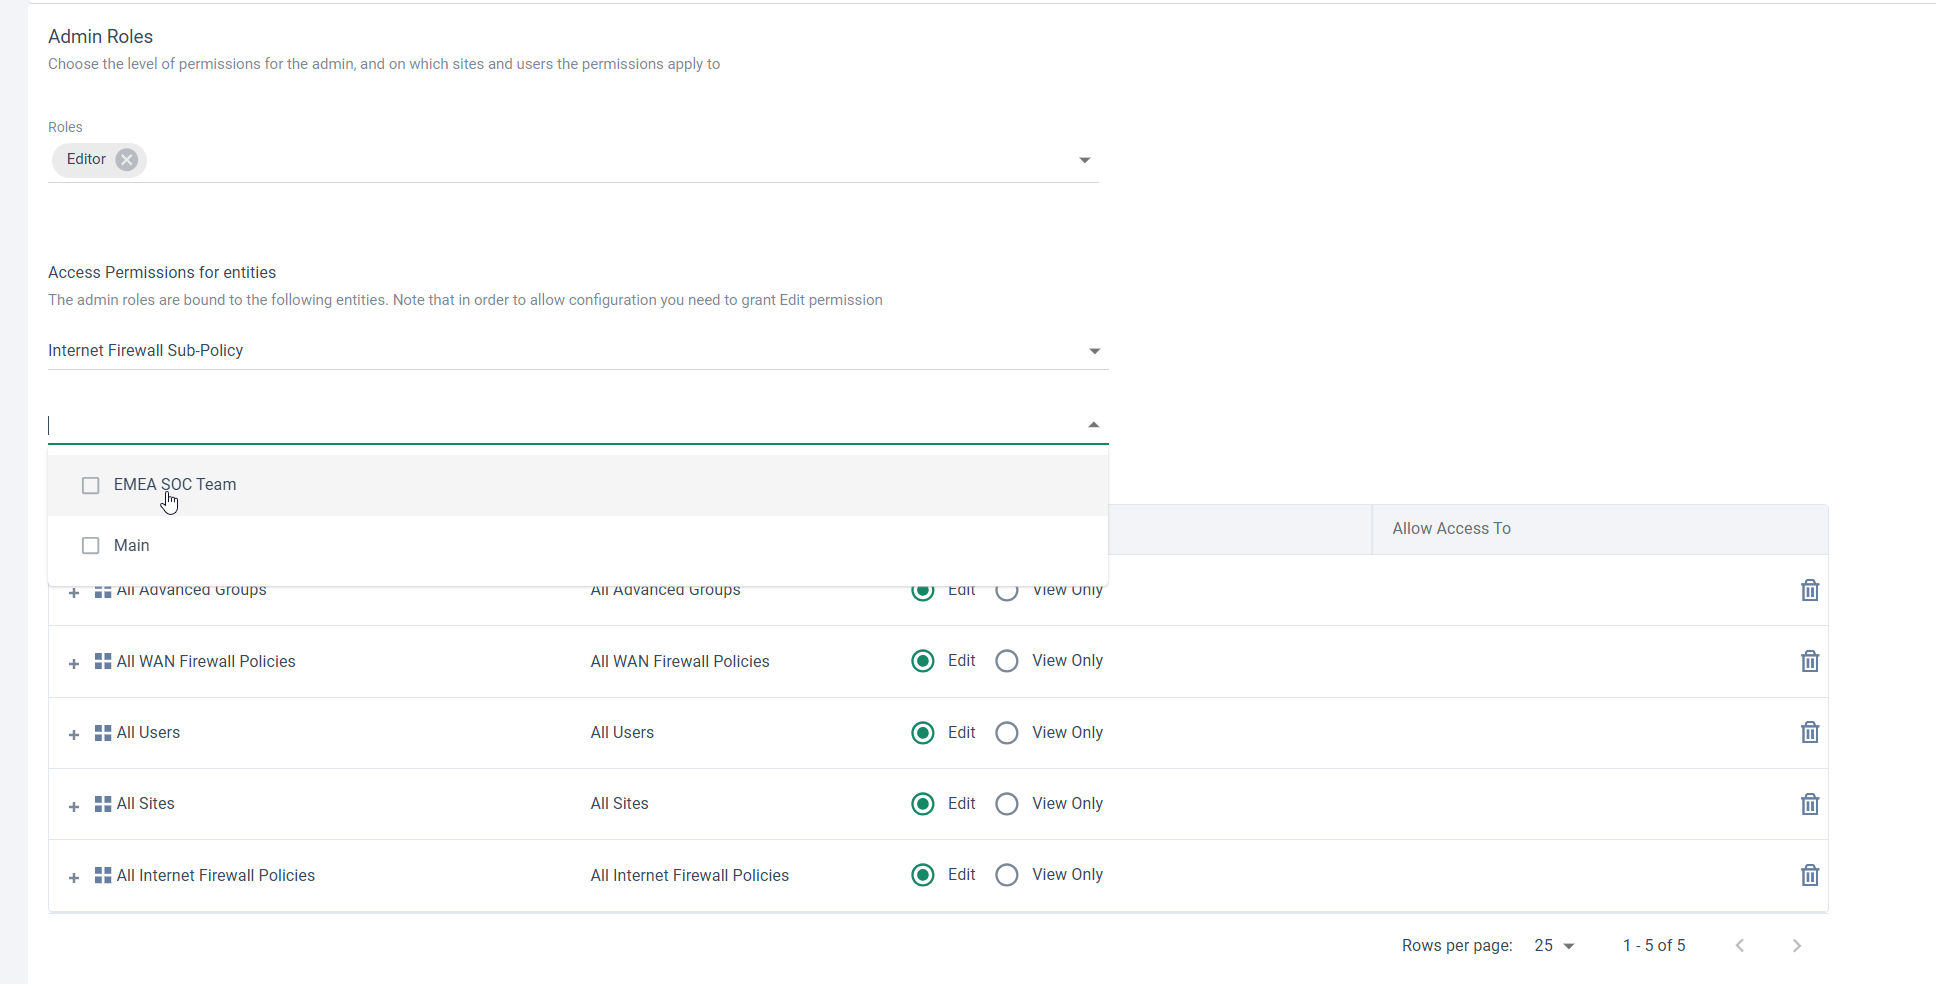Go to the next page of results
Viewport: 1936px width, 984px height.
click(x=1797, y=945)
